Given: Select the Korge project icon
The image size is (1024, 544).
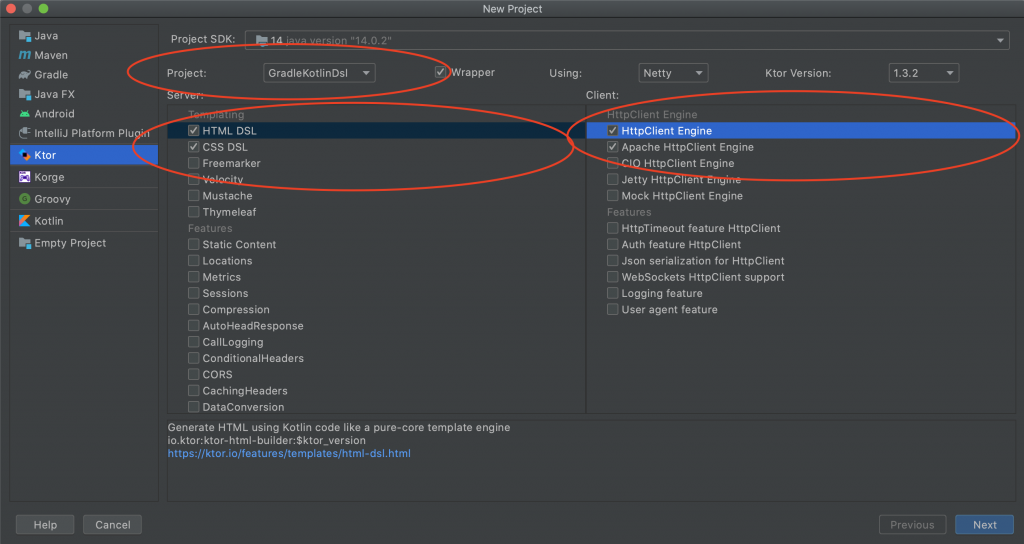Looking at the screenshot, I should (x=25, y=177).
